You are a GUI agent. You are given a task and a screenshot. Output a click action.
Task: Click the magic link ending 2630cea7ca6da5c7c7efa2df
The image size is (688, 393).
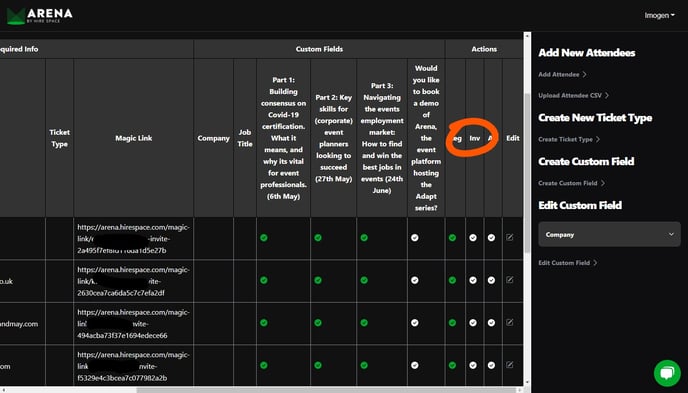click(133, 281)
